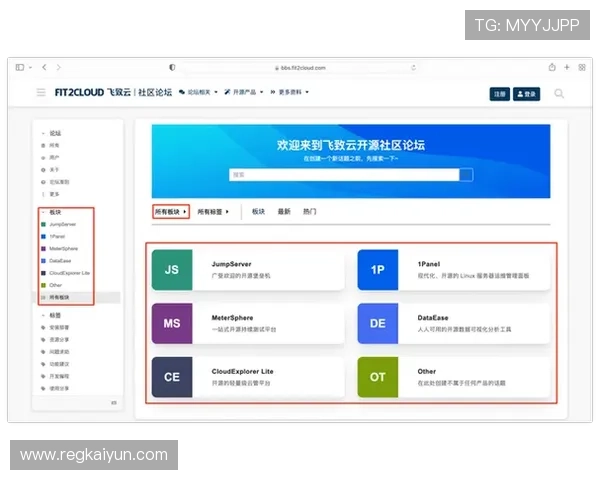Open the 资源分享 tag in sidebar

click(x=55, y=340)
